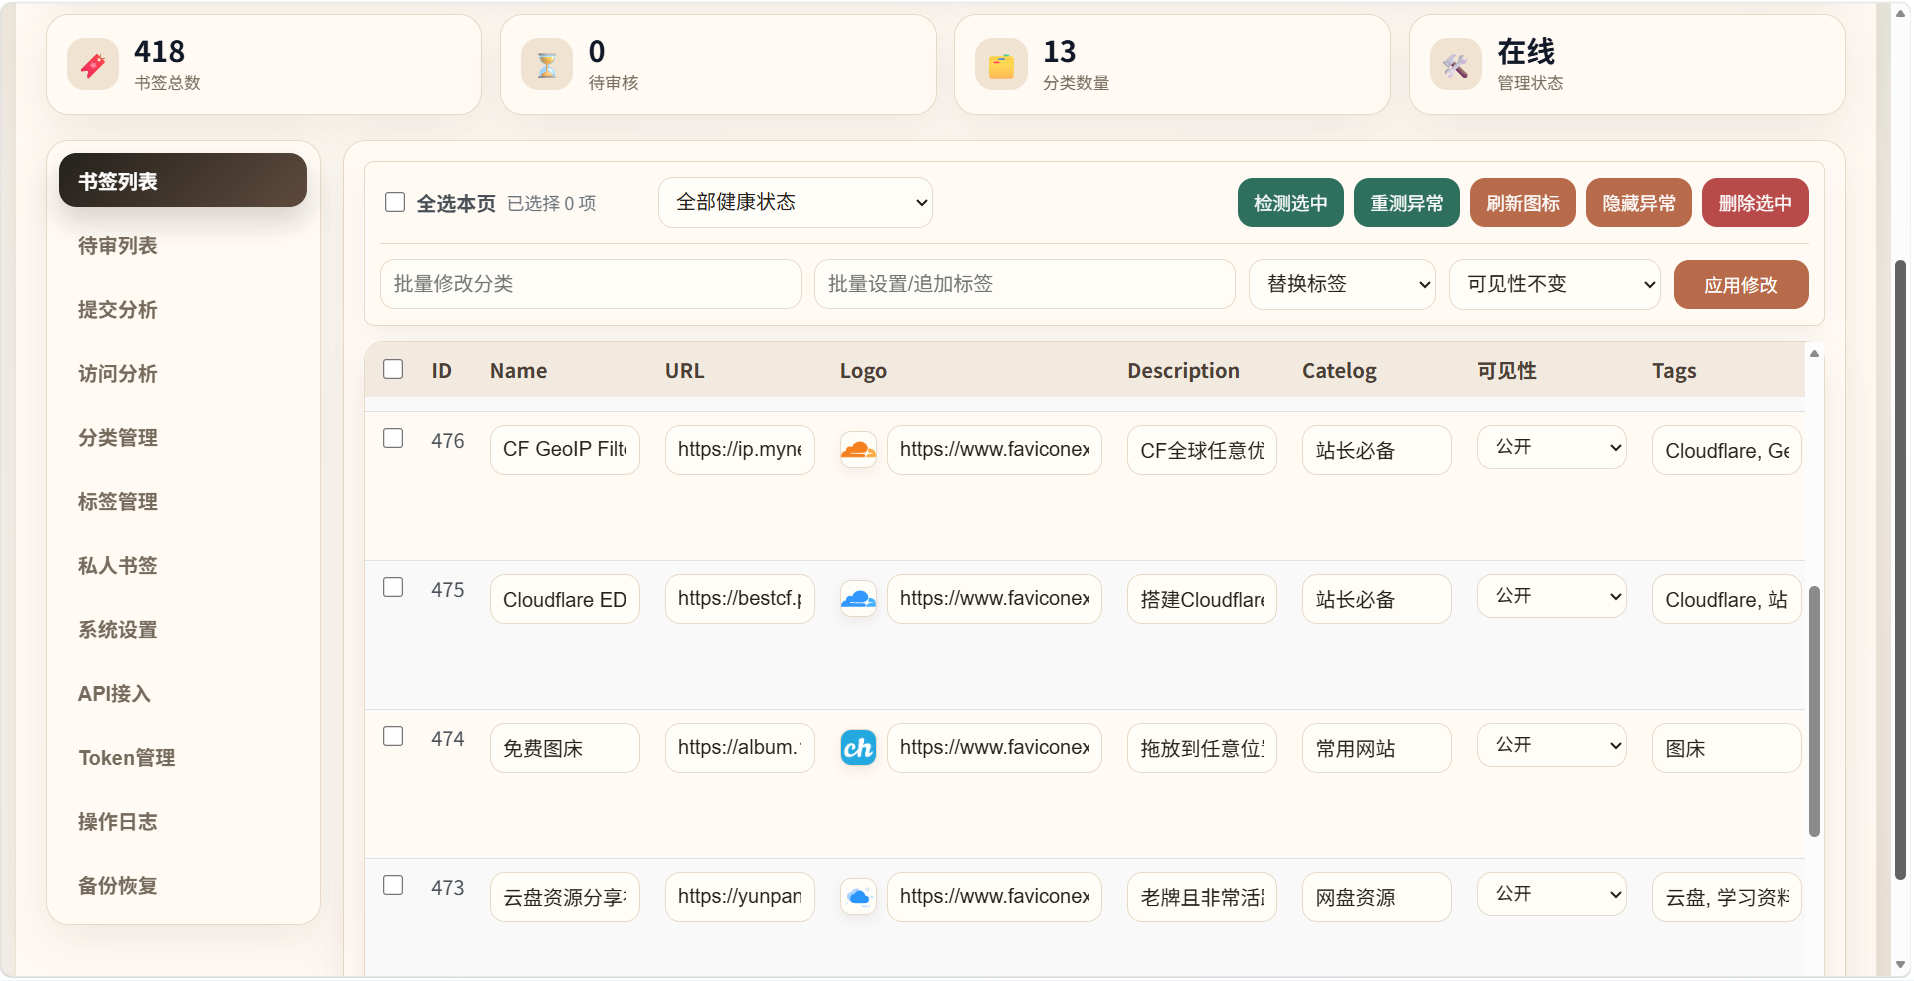Check the 全选本页 select-all checkbox

(x=395, y=203)
